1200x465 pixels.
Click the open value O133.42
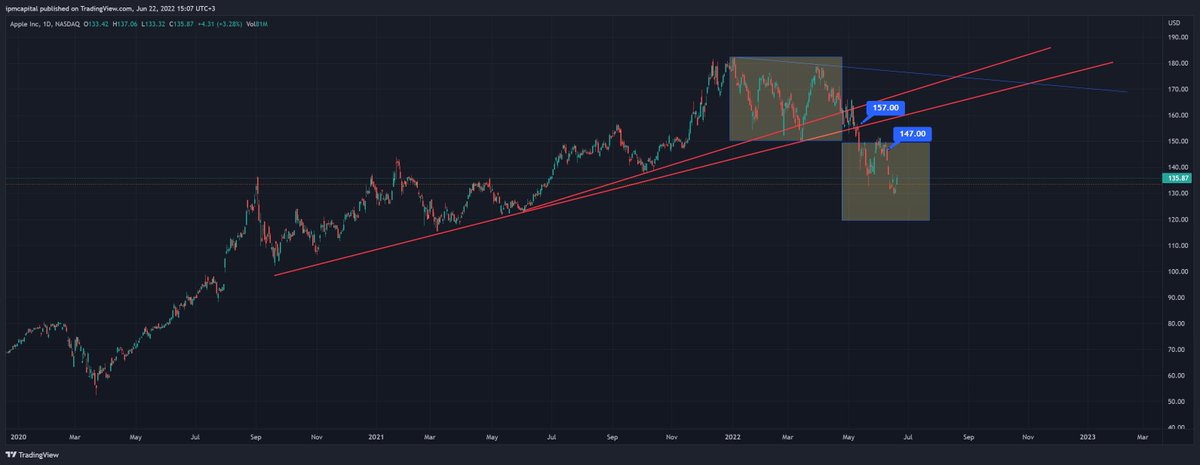(x=96, y=25)
